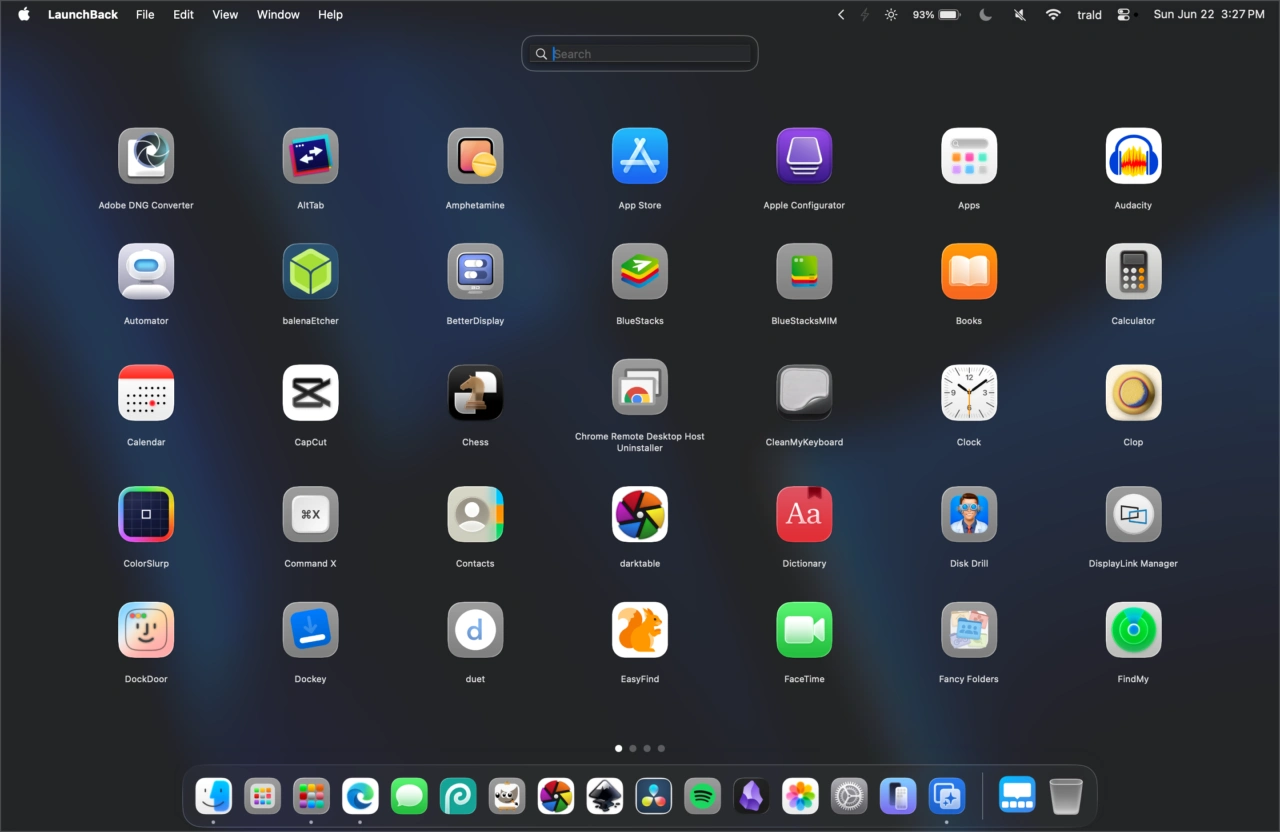Click the Search input field

650,54
